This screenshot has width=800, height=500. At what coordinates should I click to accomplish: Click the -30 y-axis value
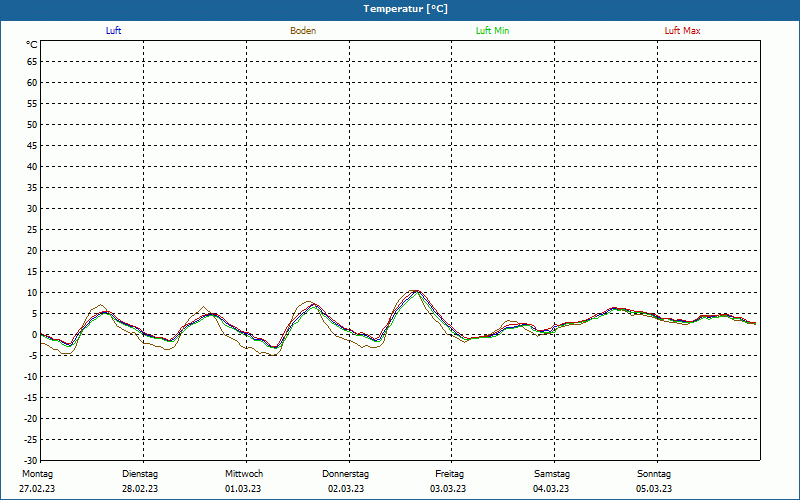pos(31,460)
